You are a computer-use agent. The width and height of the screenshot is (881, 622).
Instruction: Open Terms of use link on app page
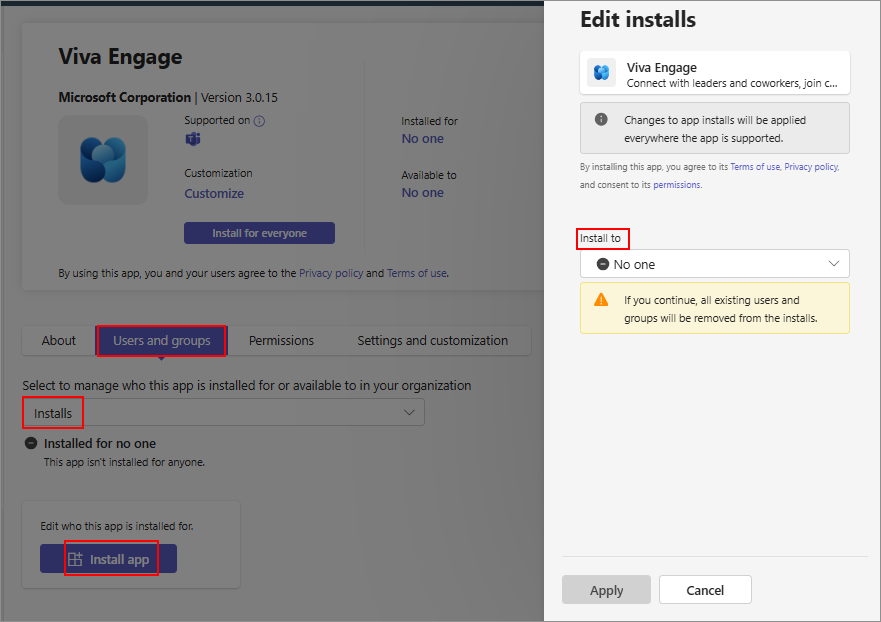click(417, 273)
